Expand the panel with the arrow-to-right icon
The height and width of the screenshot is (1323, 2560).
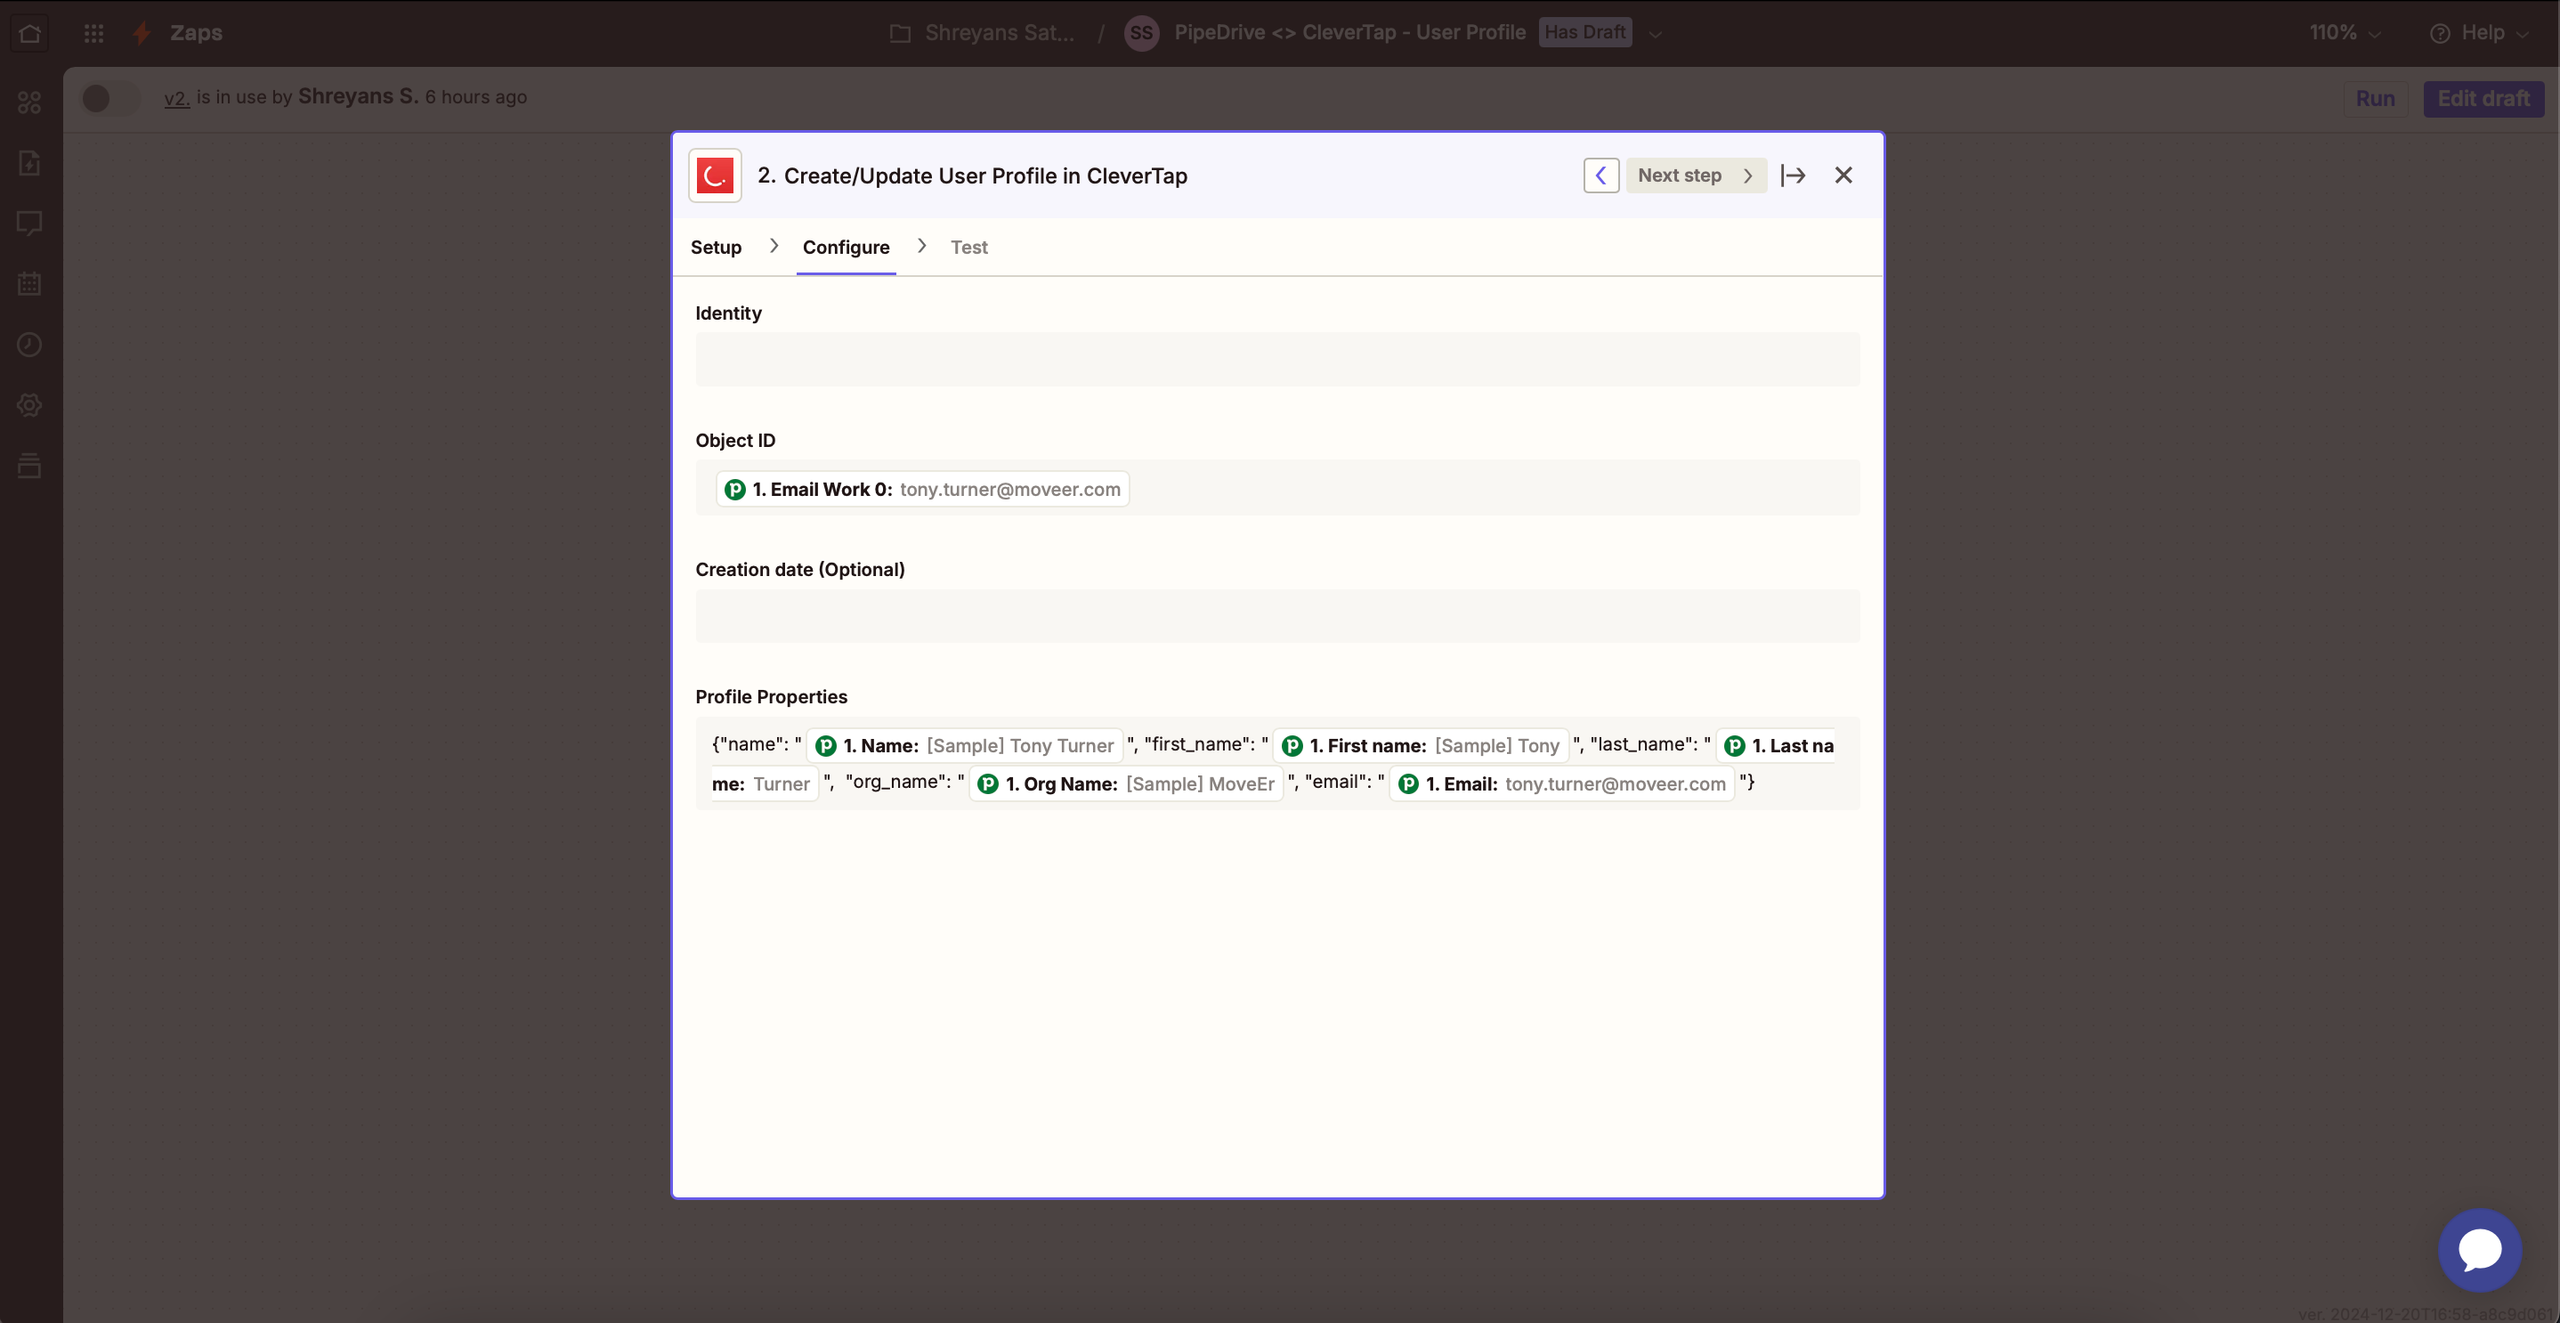[1793, 176]
